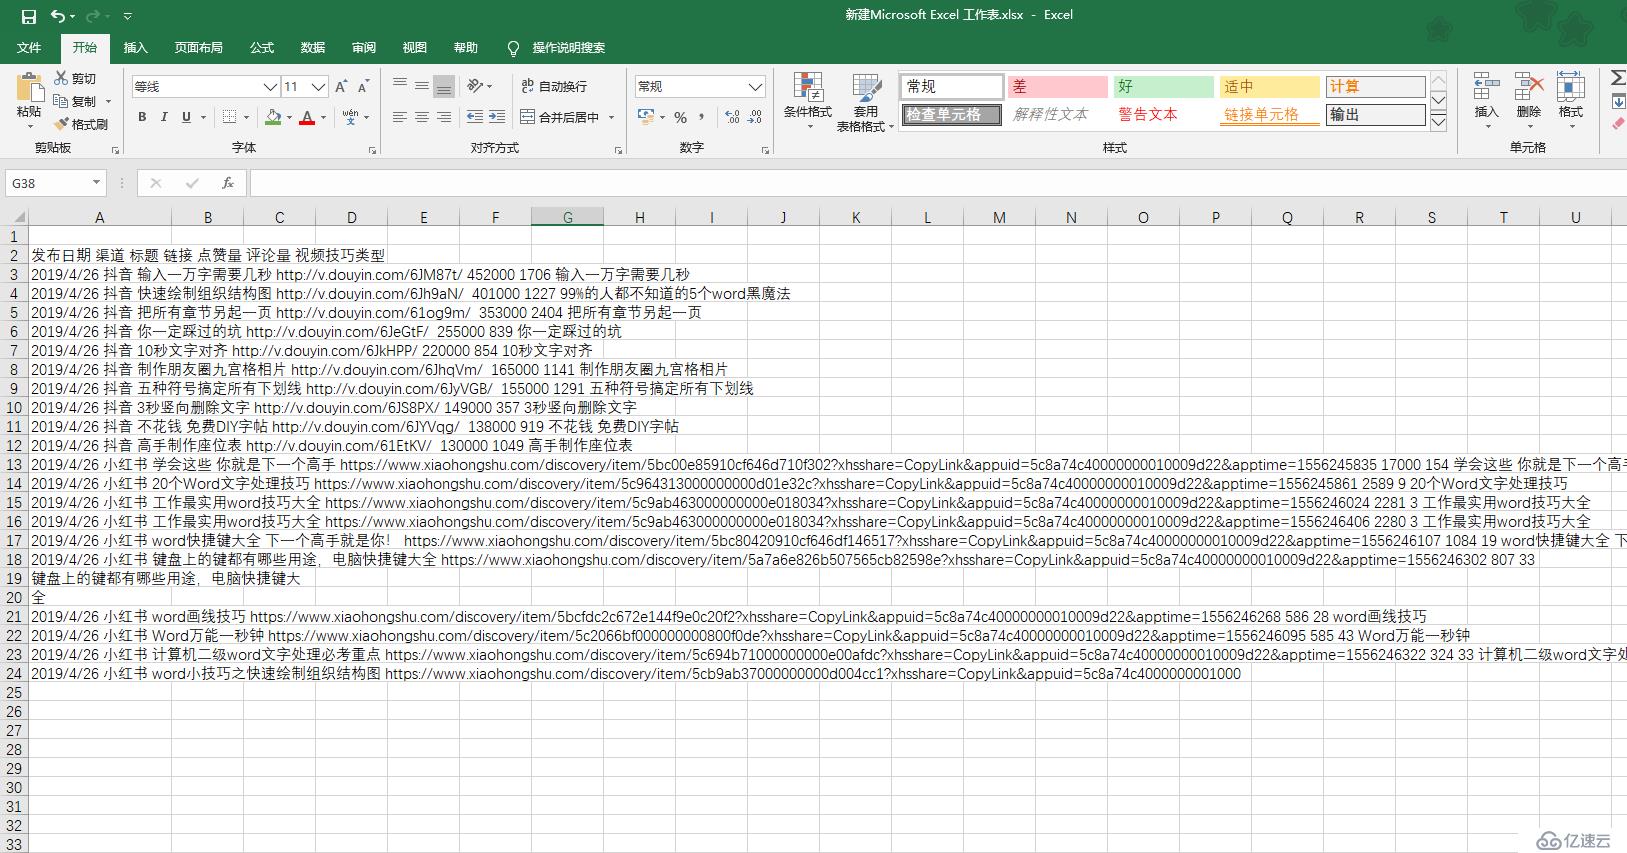Switch to the Data (数据) tab
This screenshot has height=853, width=1627.
[313, 47]
